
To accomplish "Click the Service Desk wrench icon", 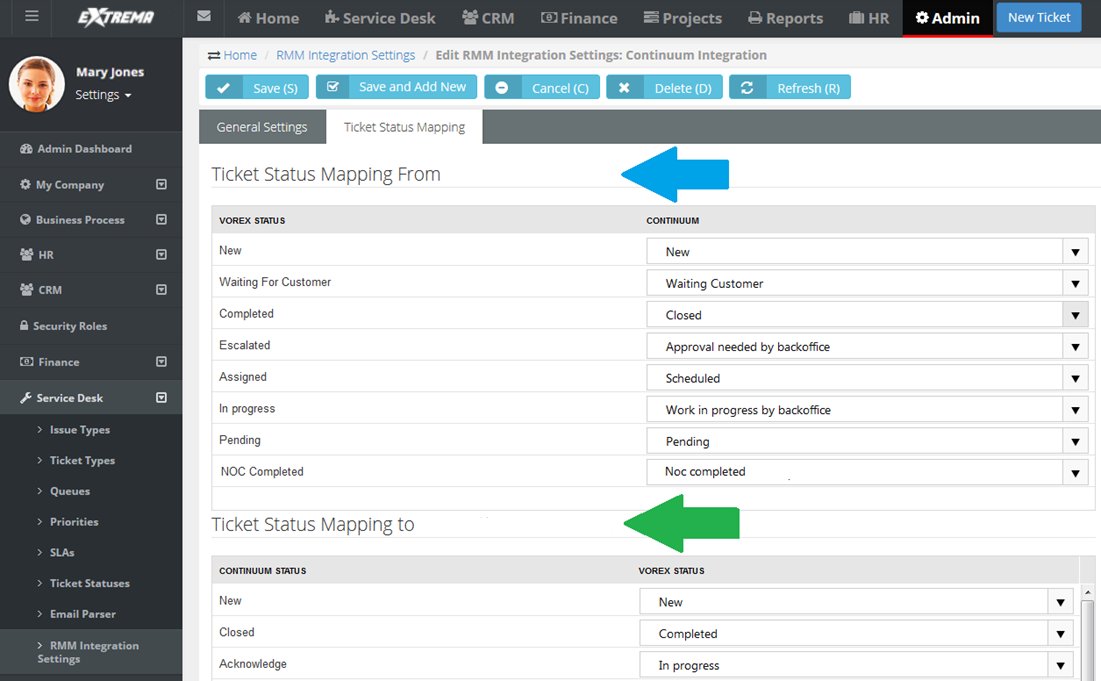I will (x=26, y=397).
